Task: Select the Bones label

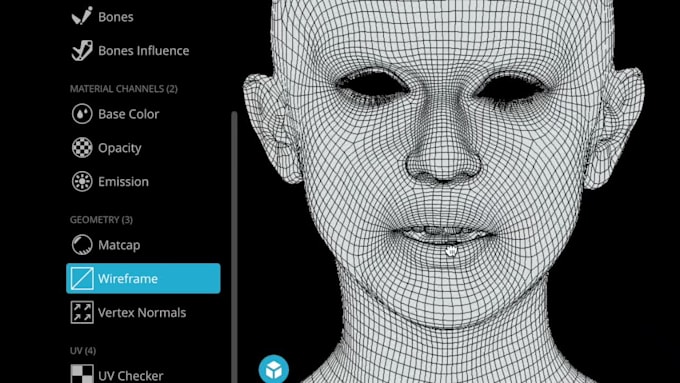Action: tap(116, 17)
